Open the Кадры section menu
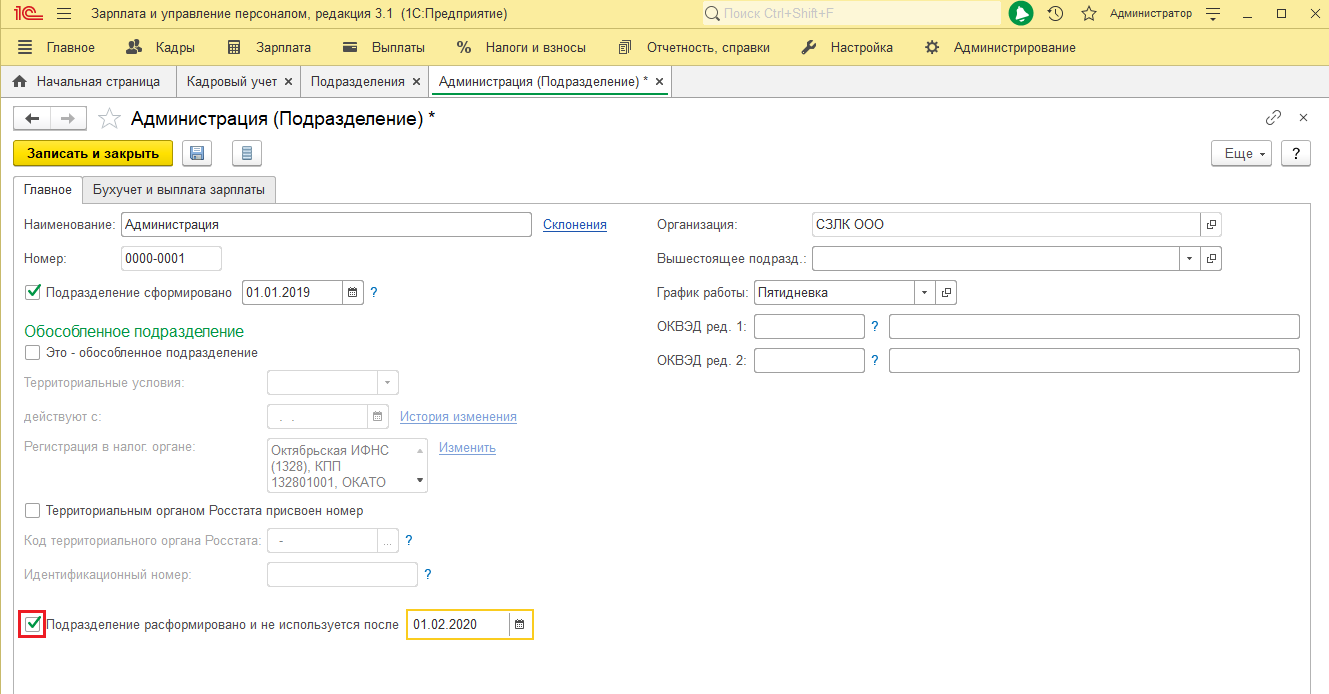This screenshot has height=694, width=1329. click(161, 48)
